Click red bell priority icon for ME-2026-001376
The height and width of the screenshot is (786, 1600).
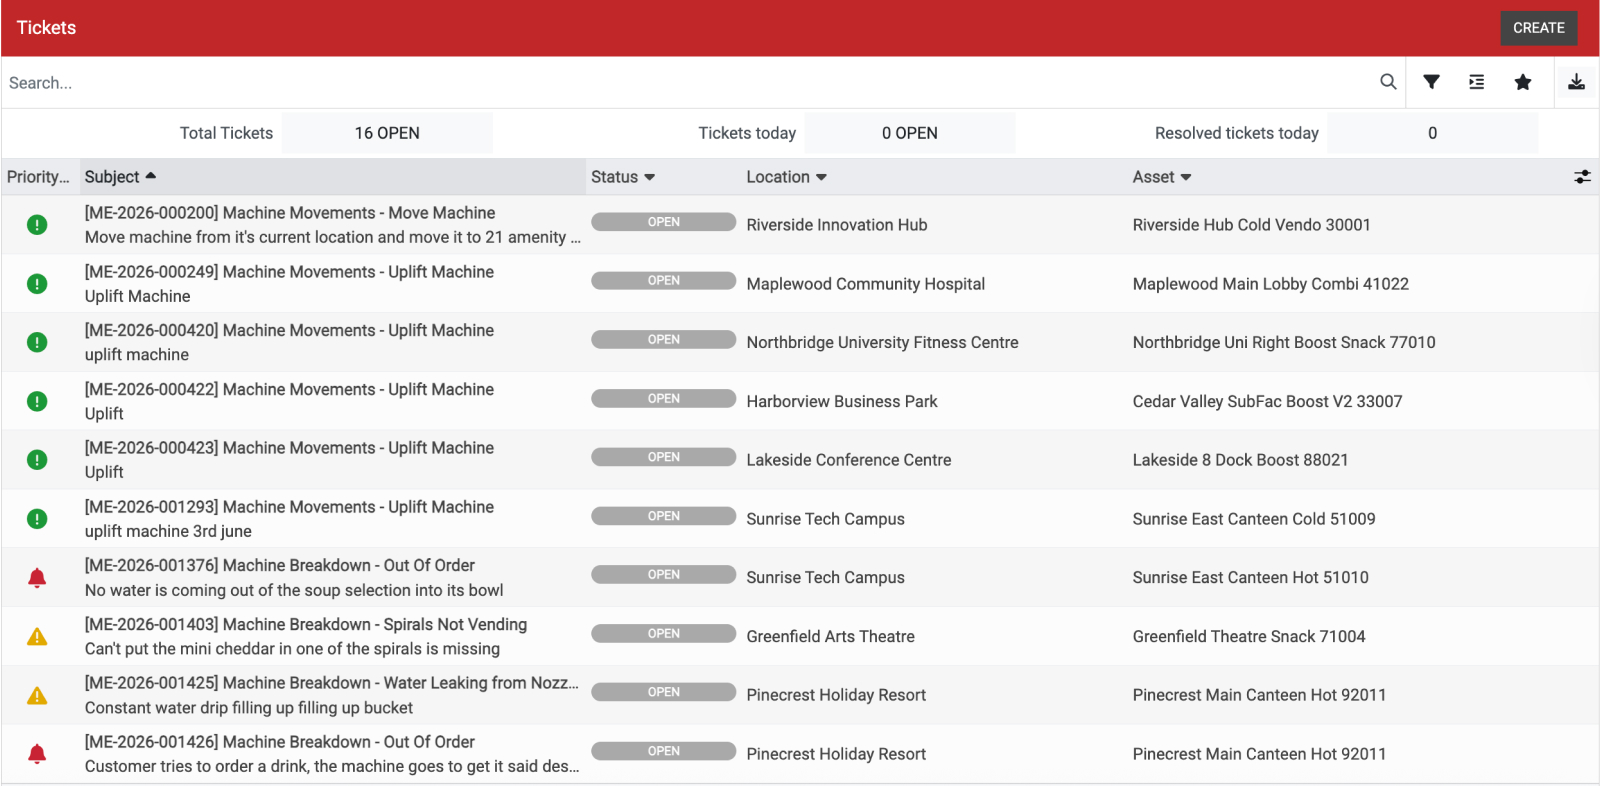[x=37, y=578]
